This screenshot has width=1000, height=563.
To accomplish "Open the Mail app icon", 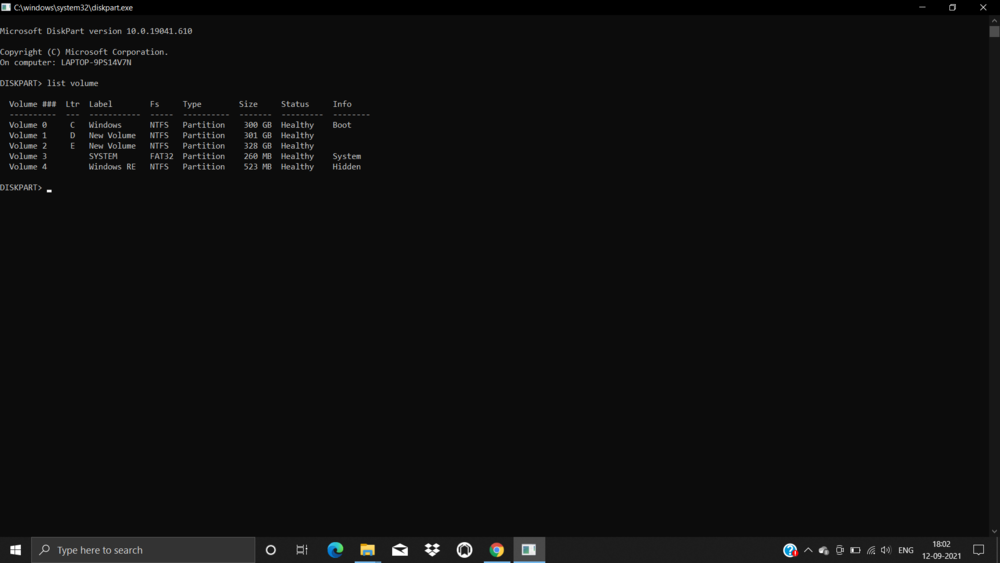I will point(400,550).
